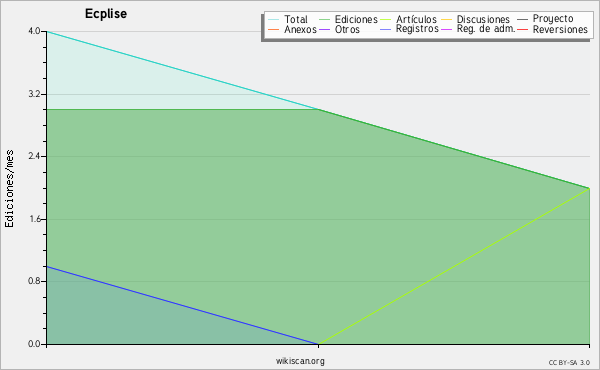Click the y-axis value 0.8
The image size is (600, 370).
click(34, 281)
